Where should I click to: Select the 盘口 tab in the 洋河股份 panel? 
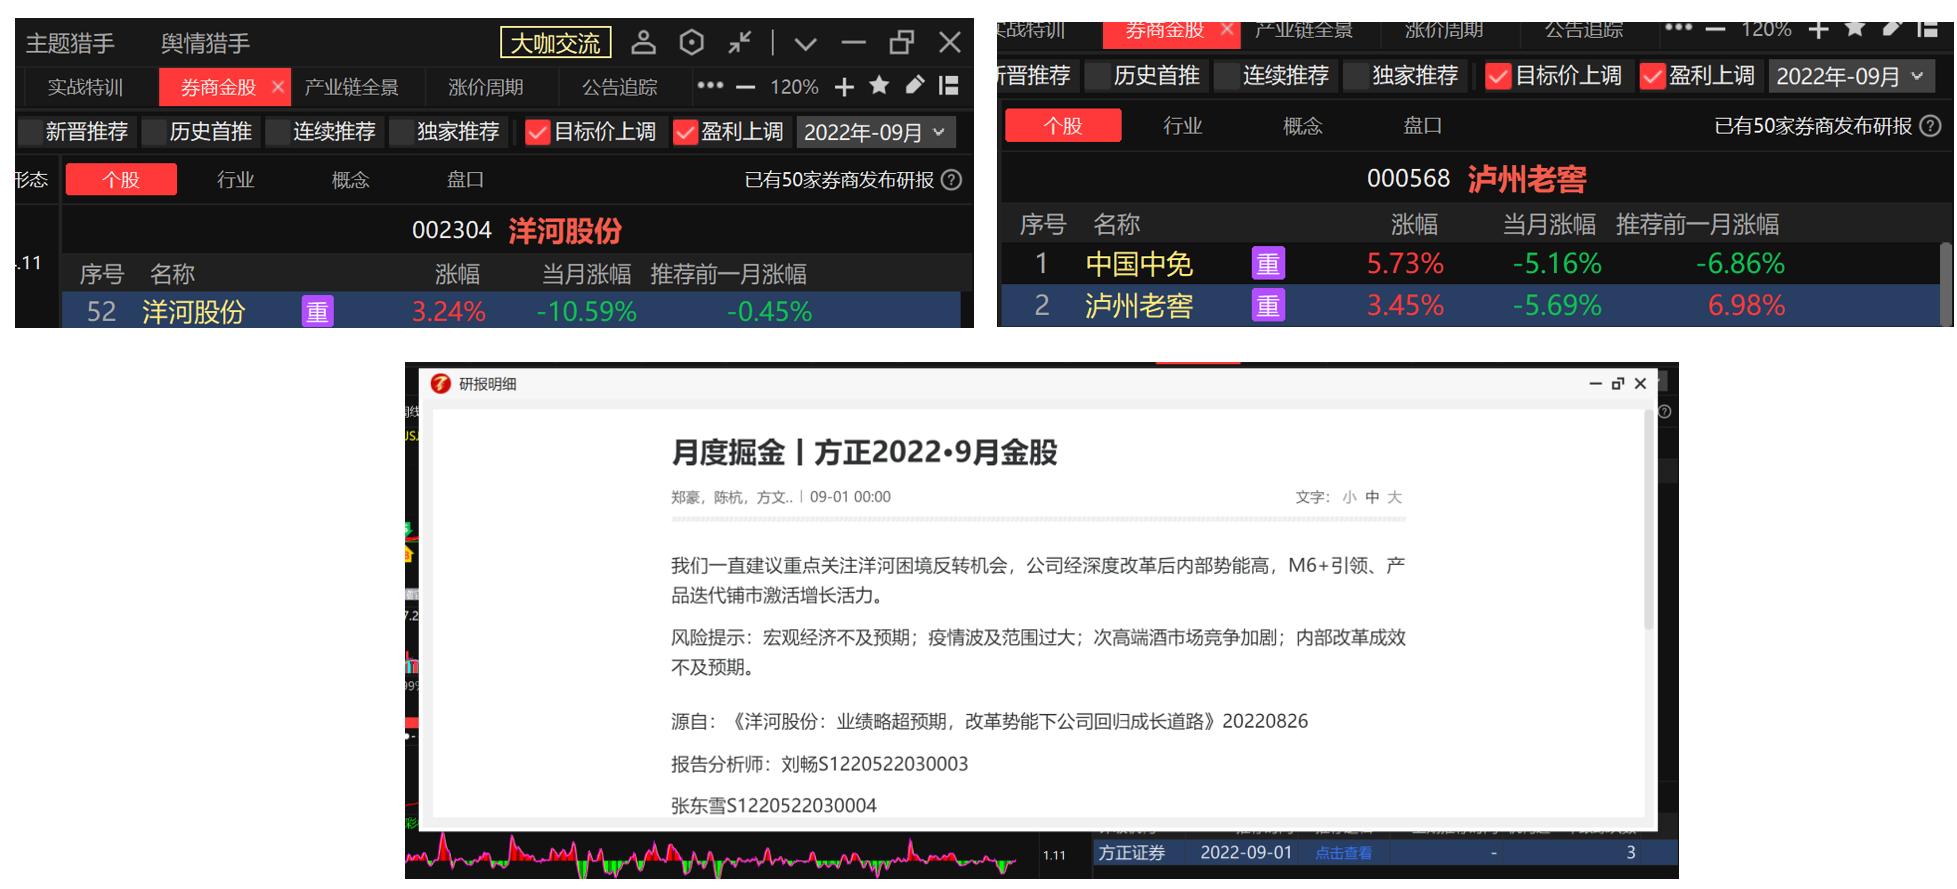[x=465, y=180]
